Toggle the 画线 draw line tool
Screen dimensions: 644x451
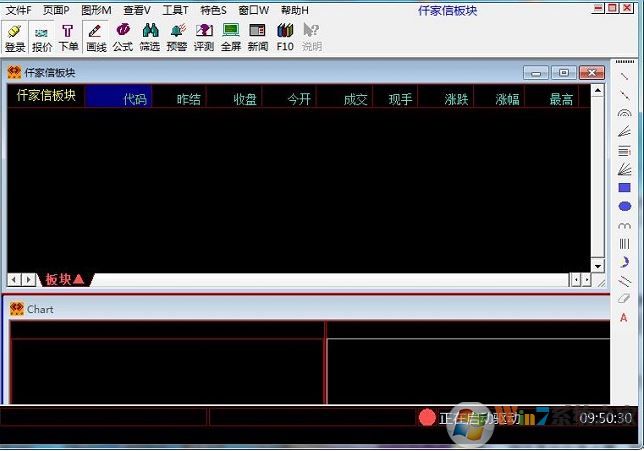click(x=95, y=37)
